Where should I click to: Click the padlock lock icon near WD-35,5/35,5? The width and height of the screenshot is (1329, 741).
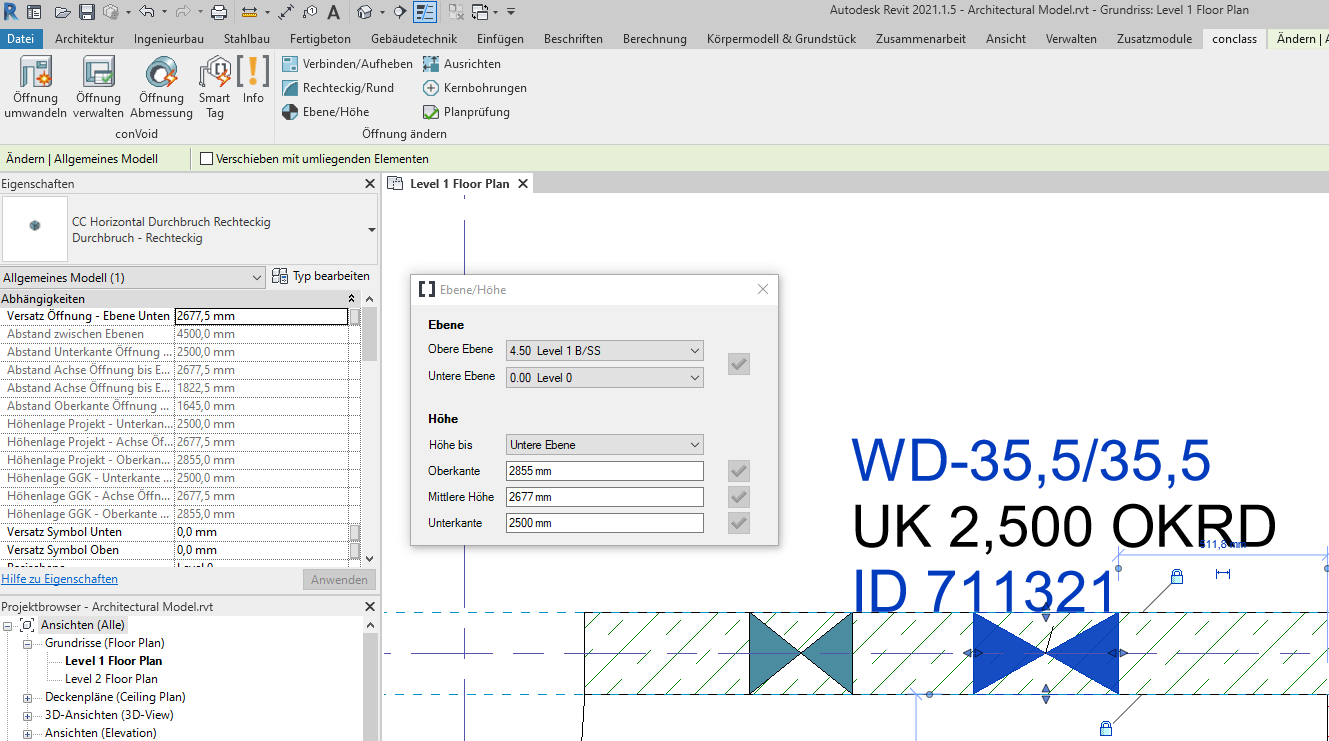click(1175, 576)
